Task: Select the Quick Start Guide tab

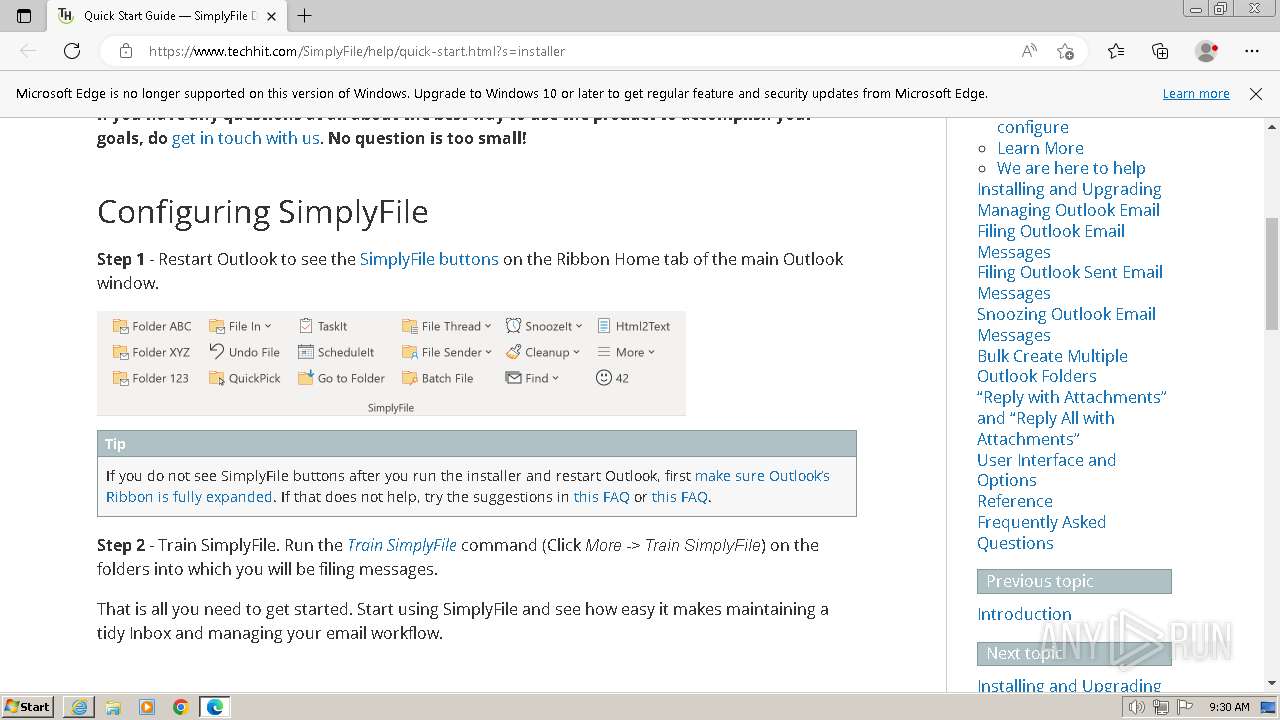Action: [167, 15]
